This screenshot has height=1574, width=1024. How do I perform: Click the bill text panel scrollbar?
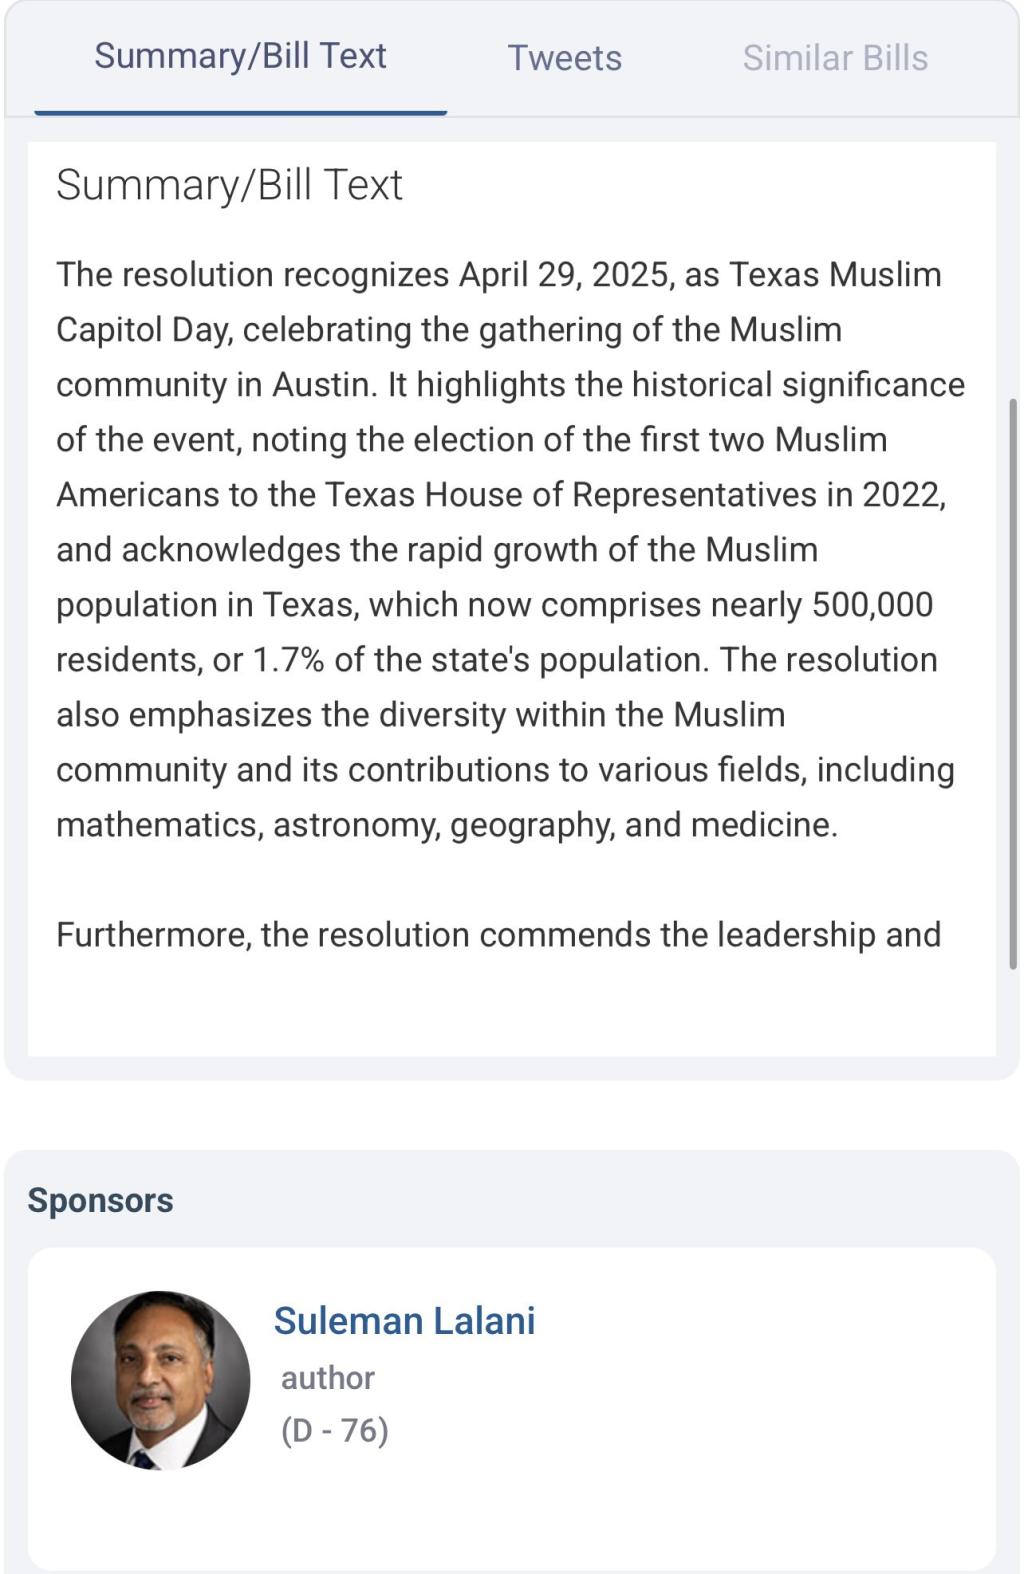(x=1012, y=683)
